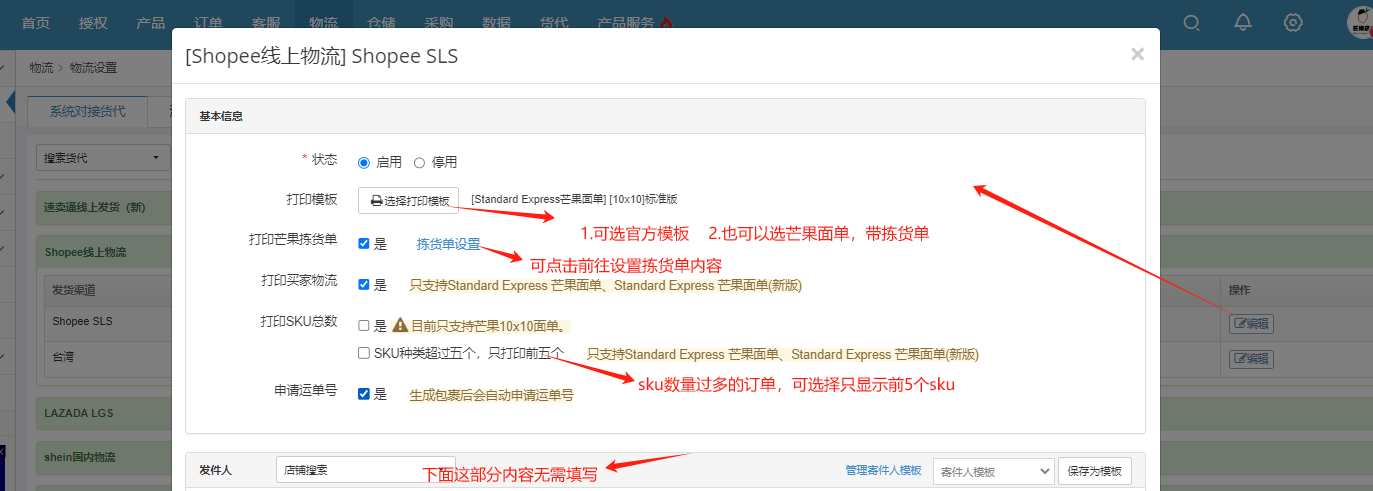Click the 保存为模板 button

(1095, 471)
